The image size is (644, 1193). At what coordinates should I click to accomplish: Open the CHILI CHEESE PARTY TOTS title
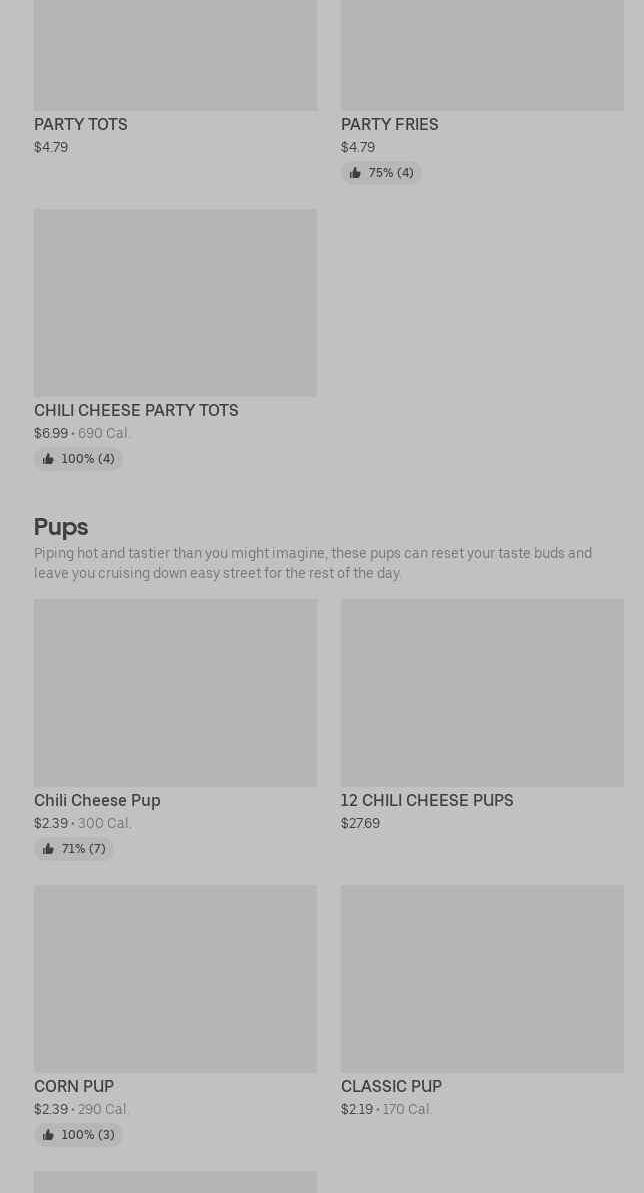(136, 410)
